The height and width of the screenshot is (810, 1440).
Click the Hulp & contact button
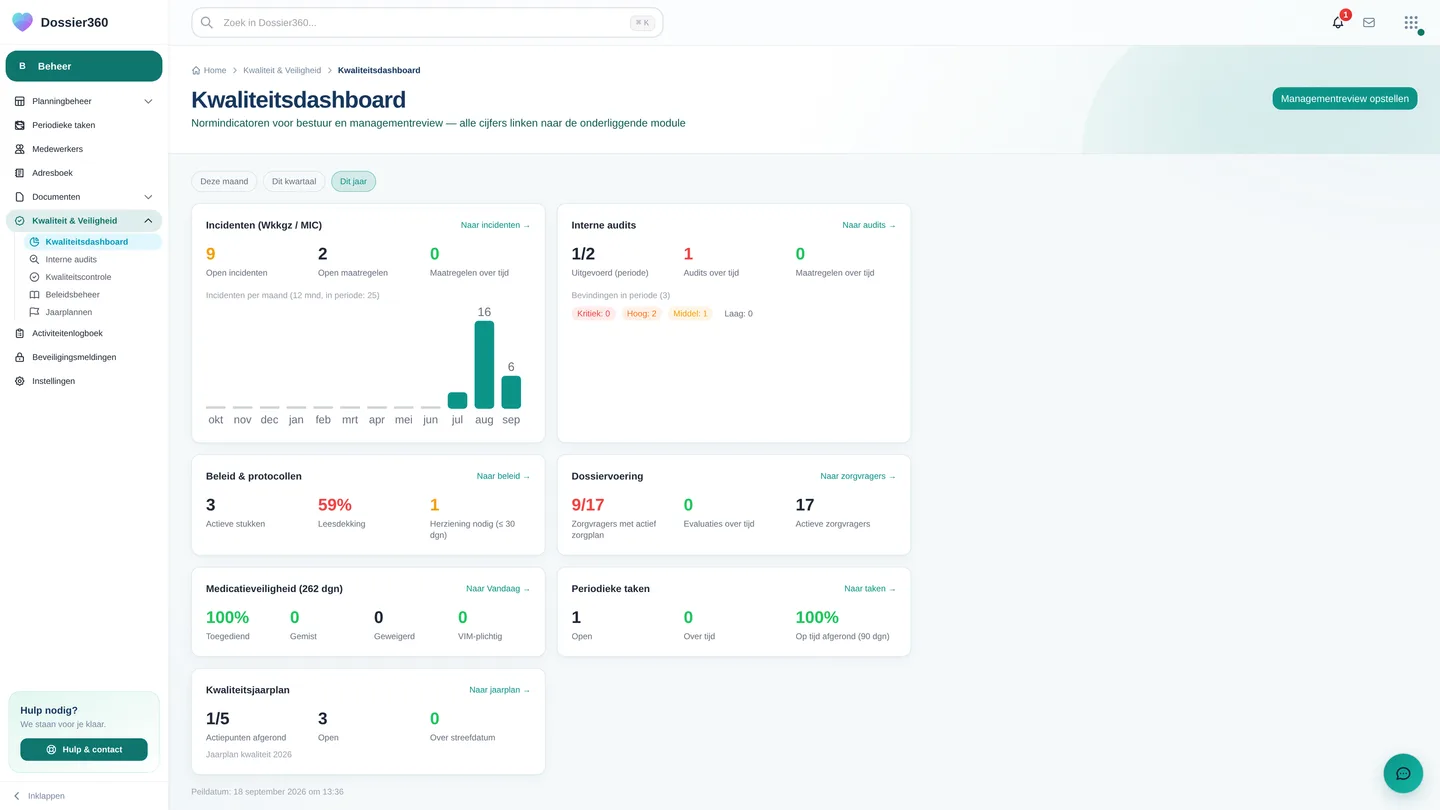pos(84,749)
